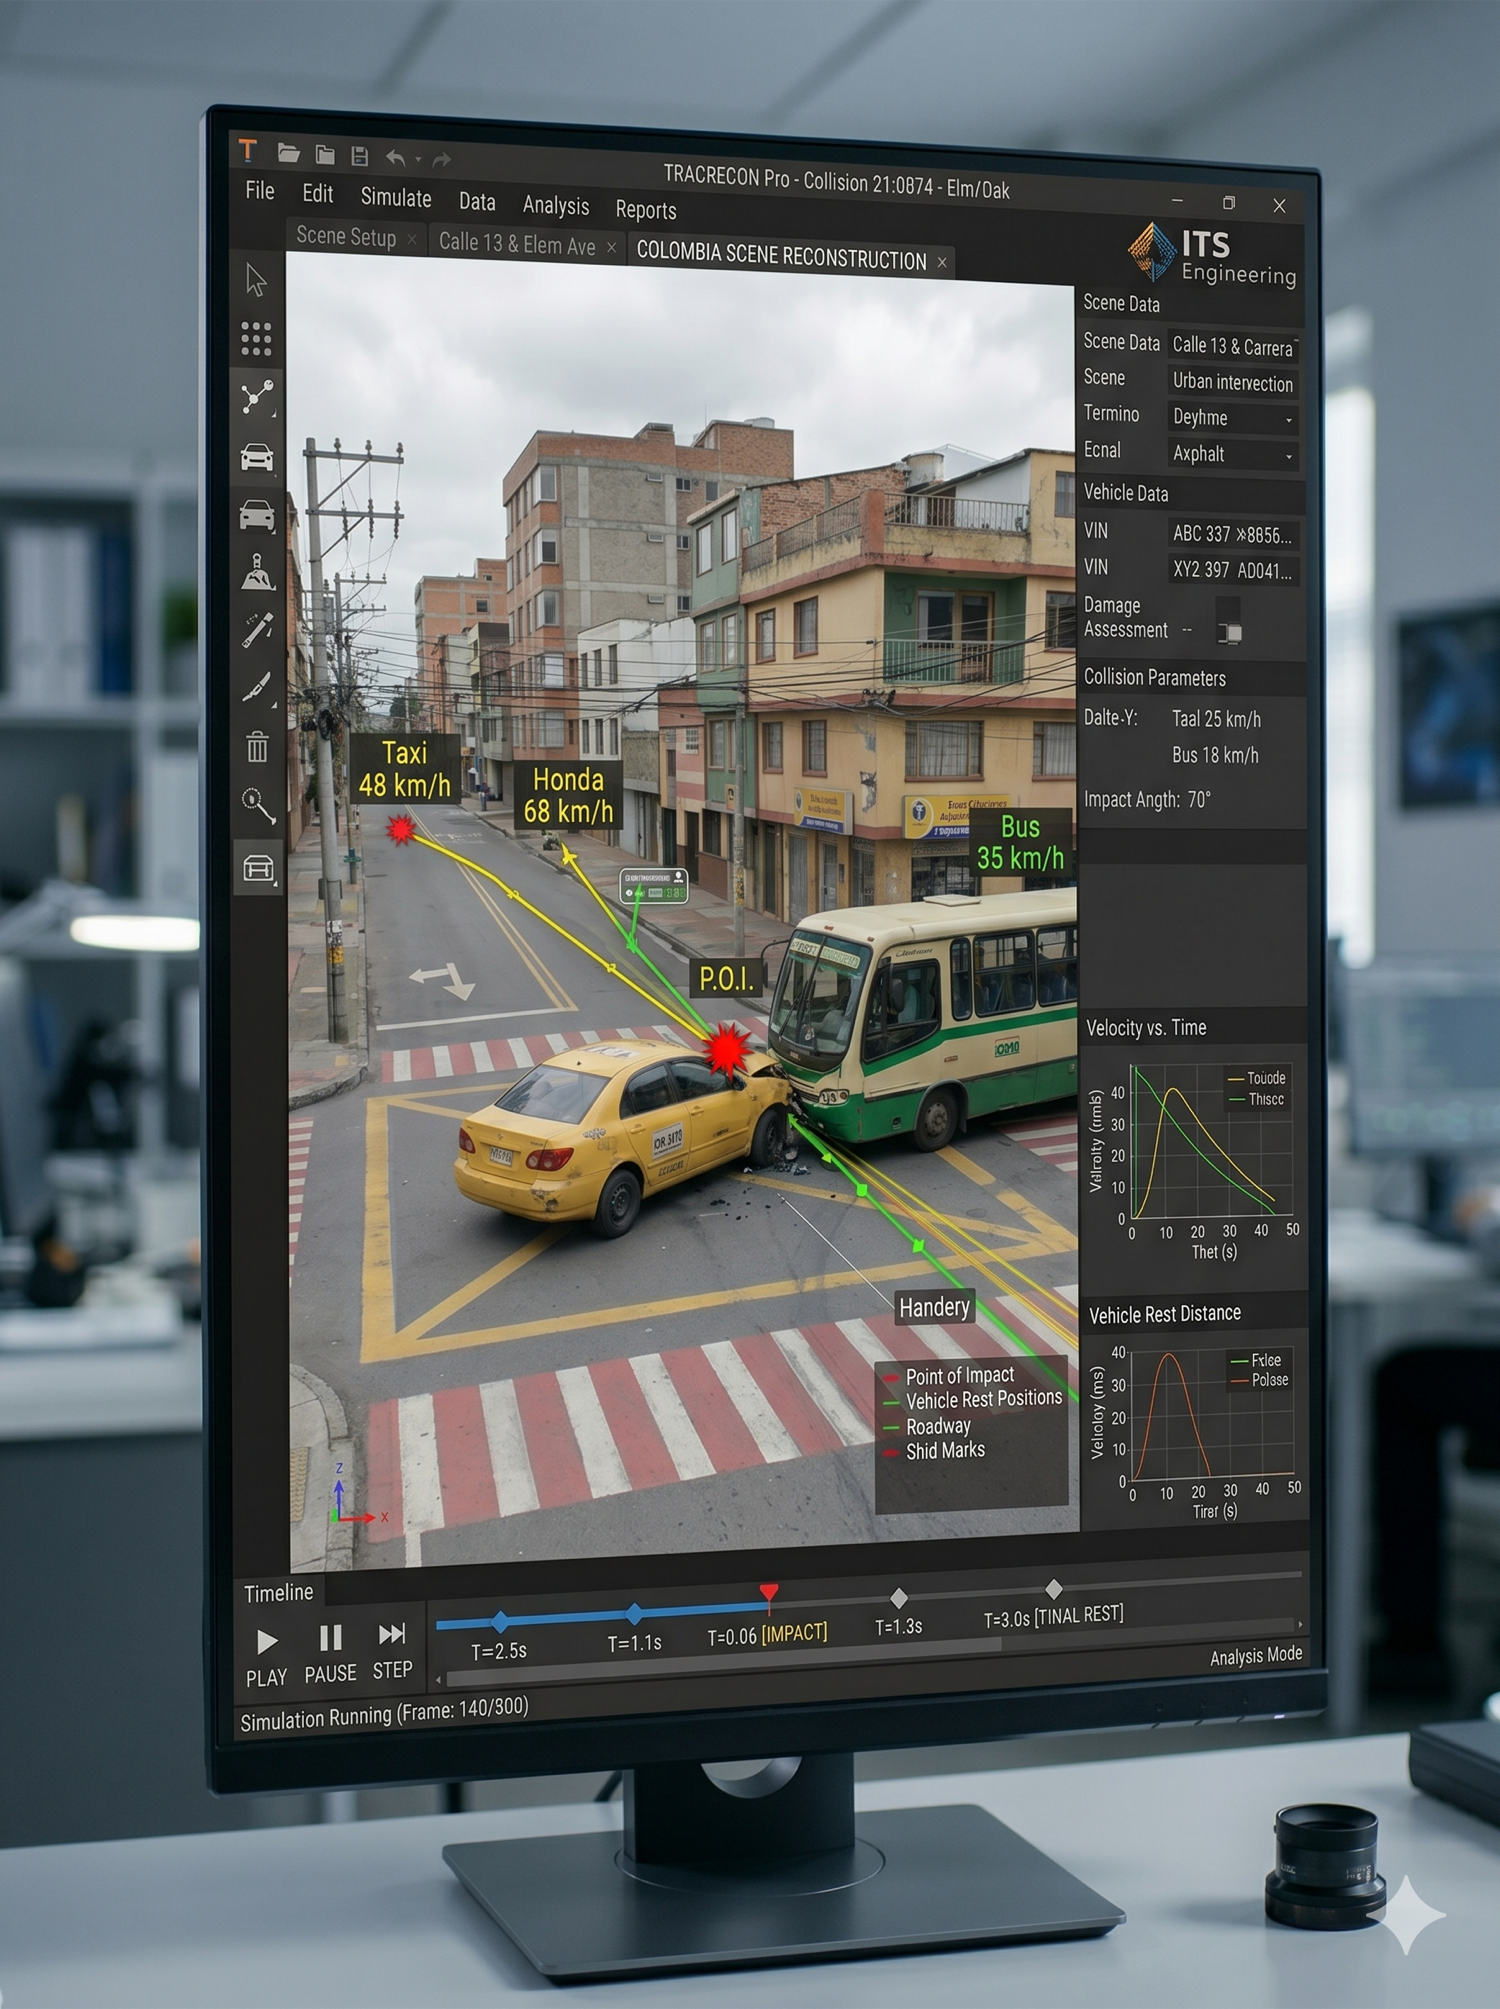Click the timeline scrollbar right arrow
Image resolution: width=1500 pixels, height=2009 pixels.
point(1299,1625)
